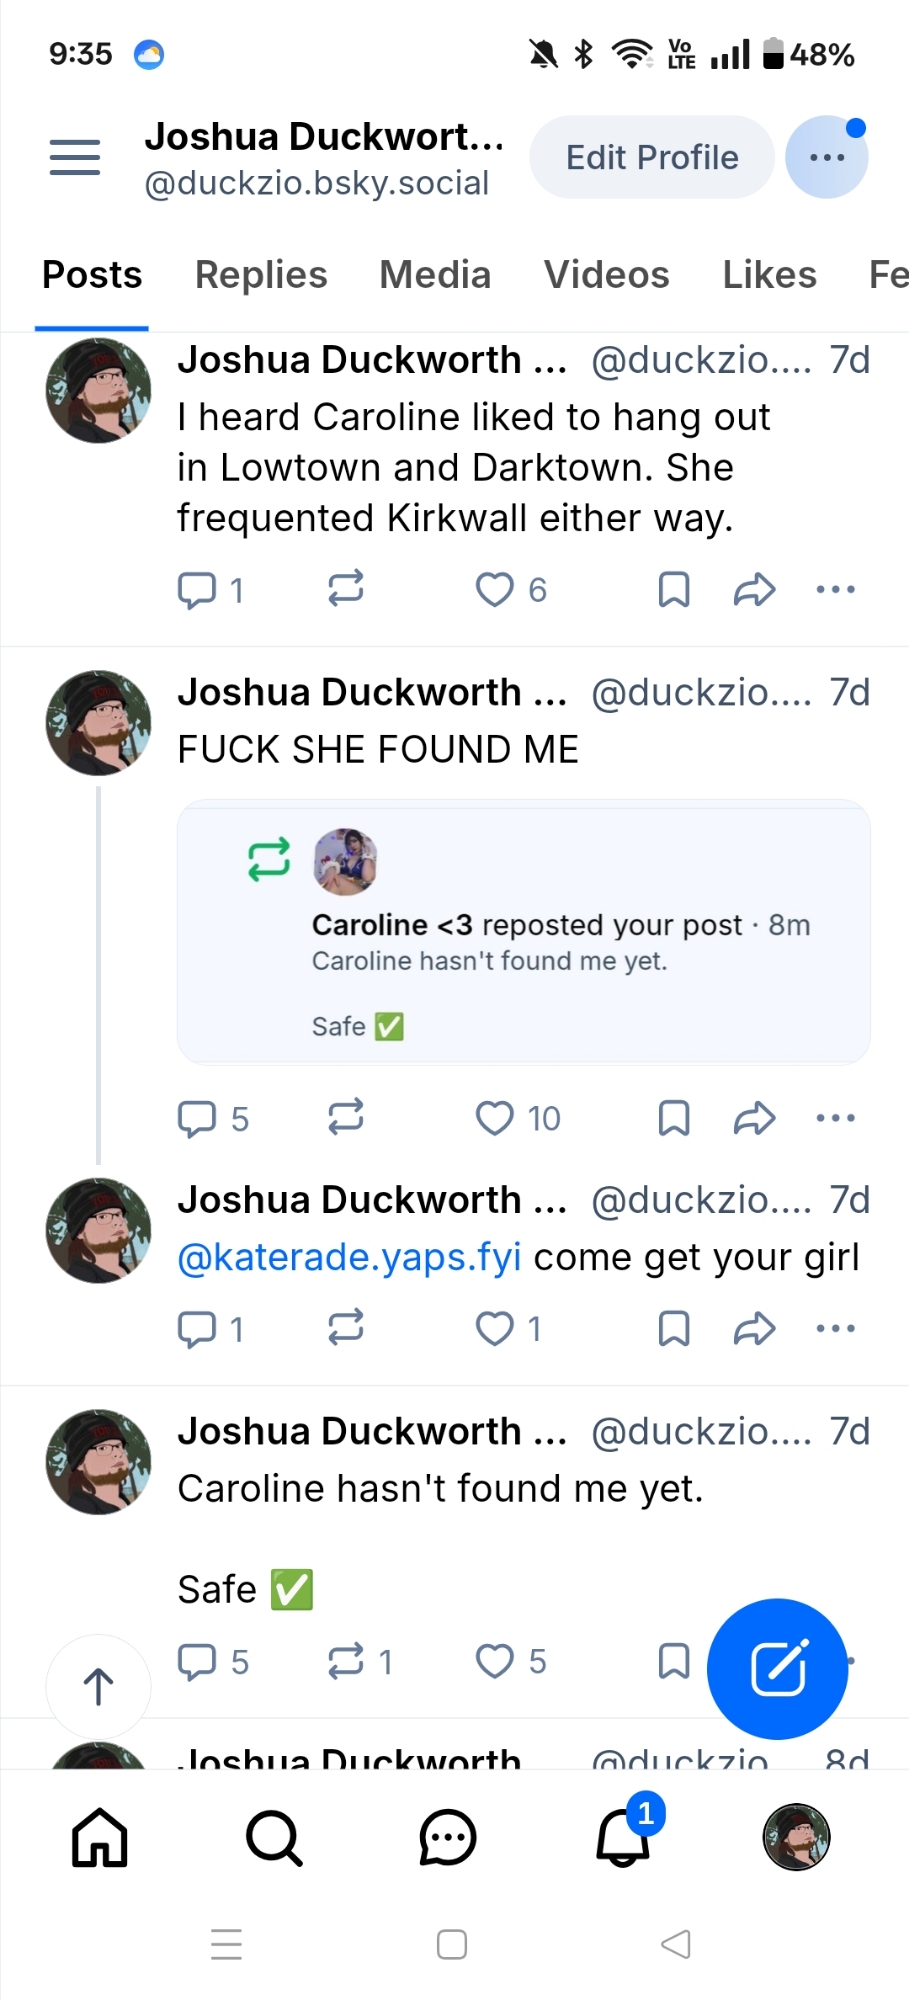The width and height of the screenshot is (909, 2000).
Task: Go to Home feed icon
Action: [x=100, y=1838]
